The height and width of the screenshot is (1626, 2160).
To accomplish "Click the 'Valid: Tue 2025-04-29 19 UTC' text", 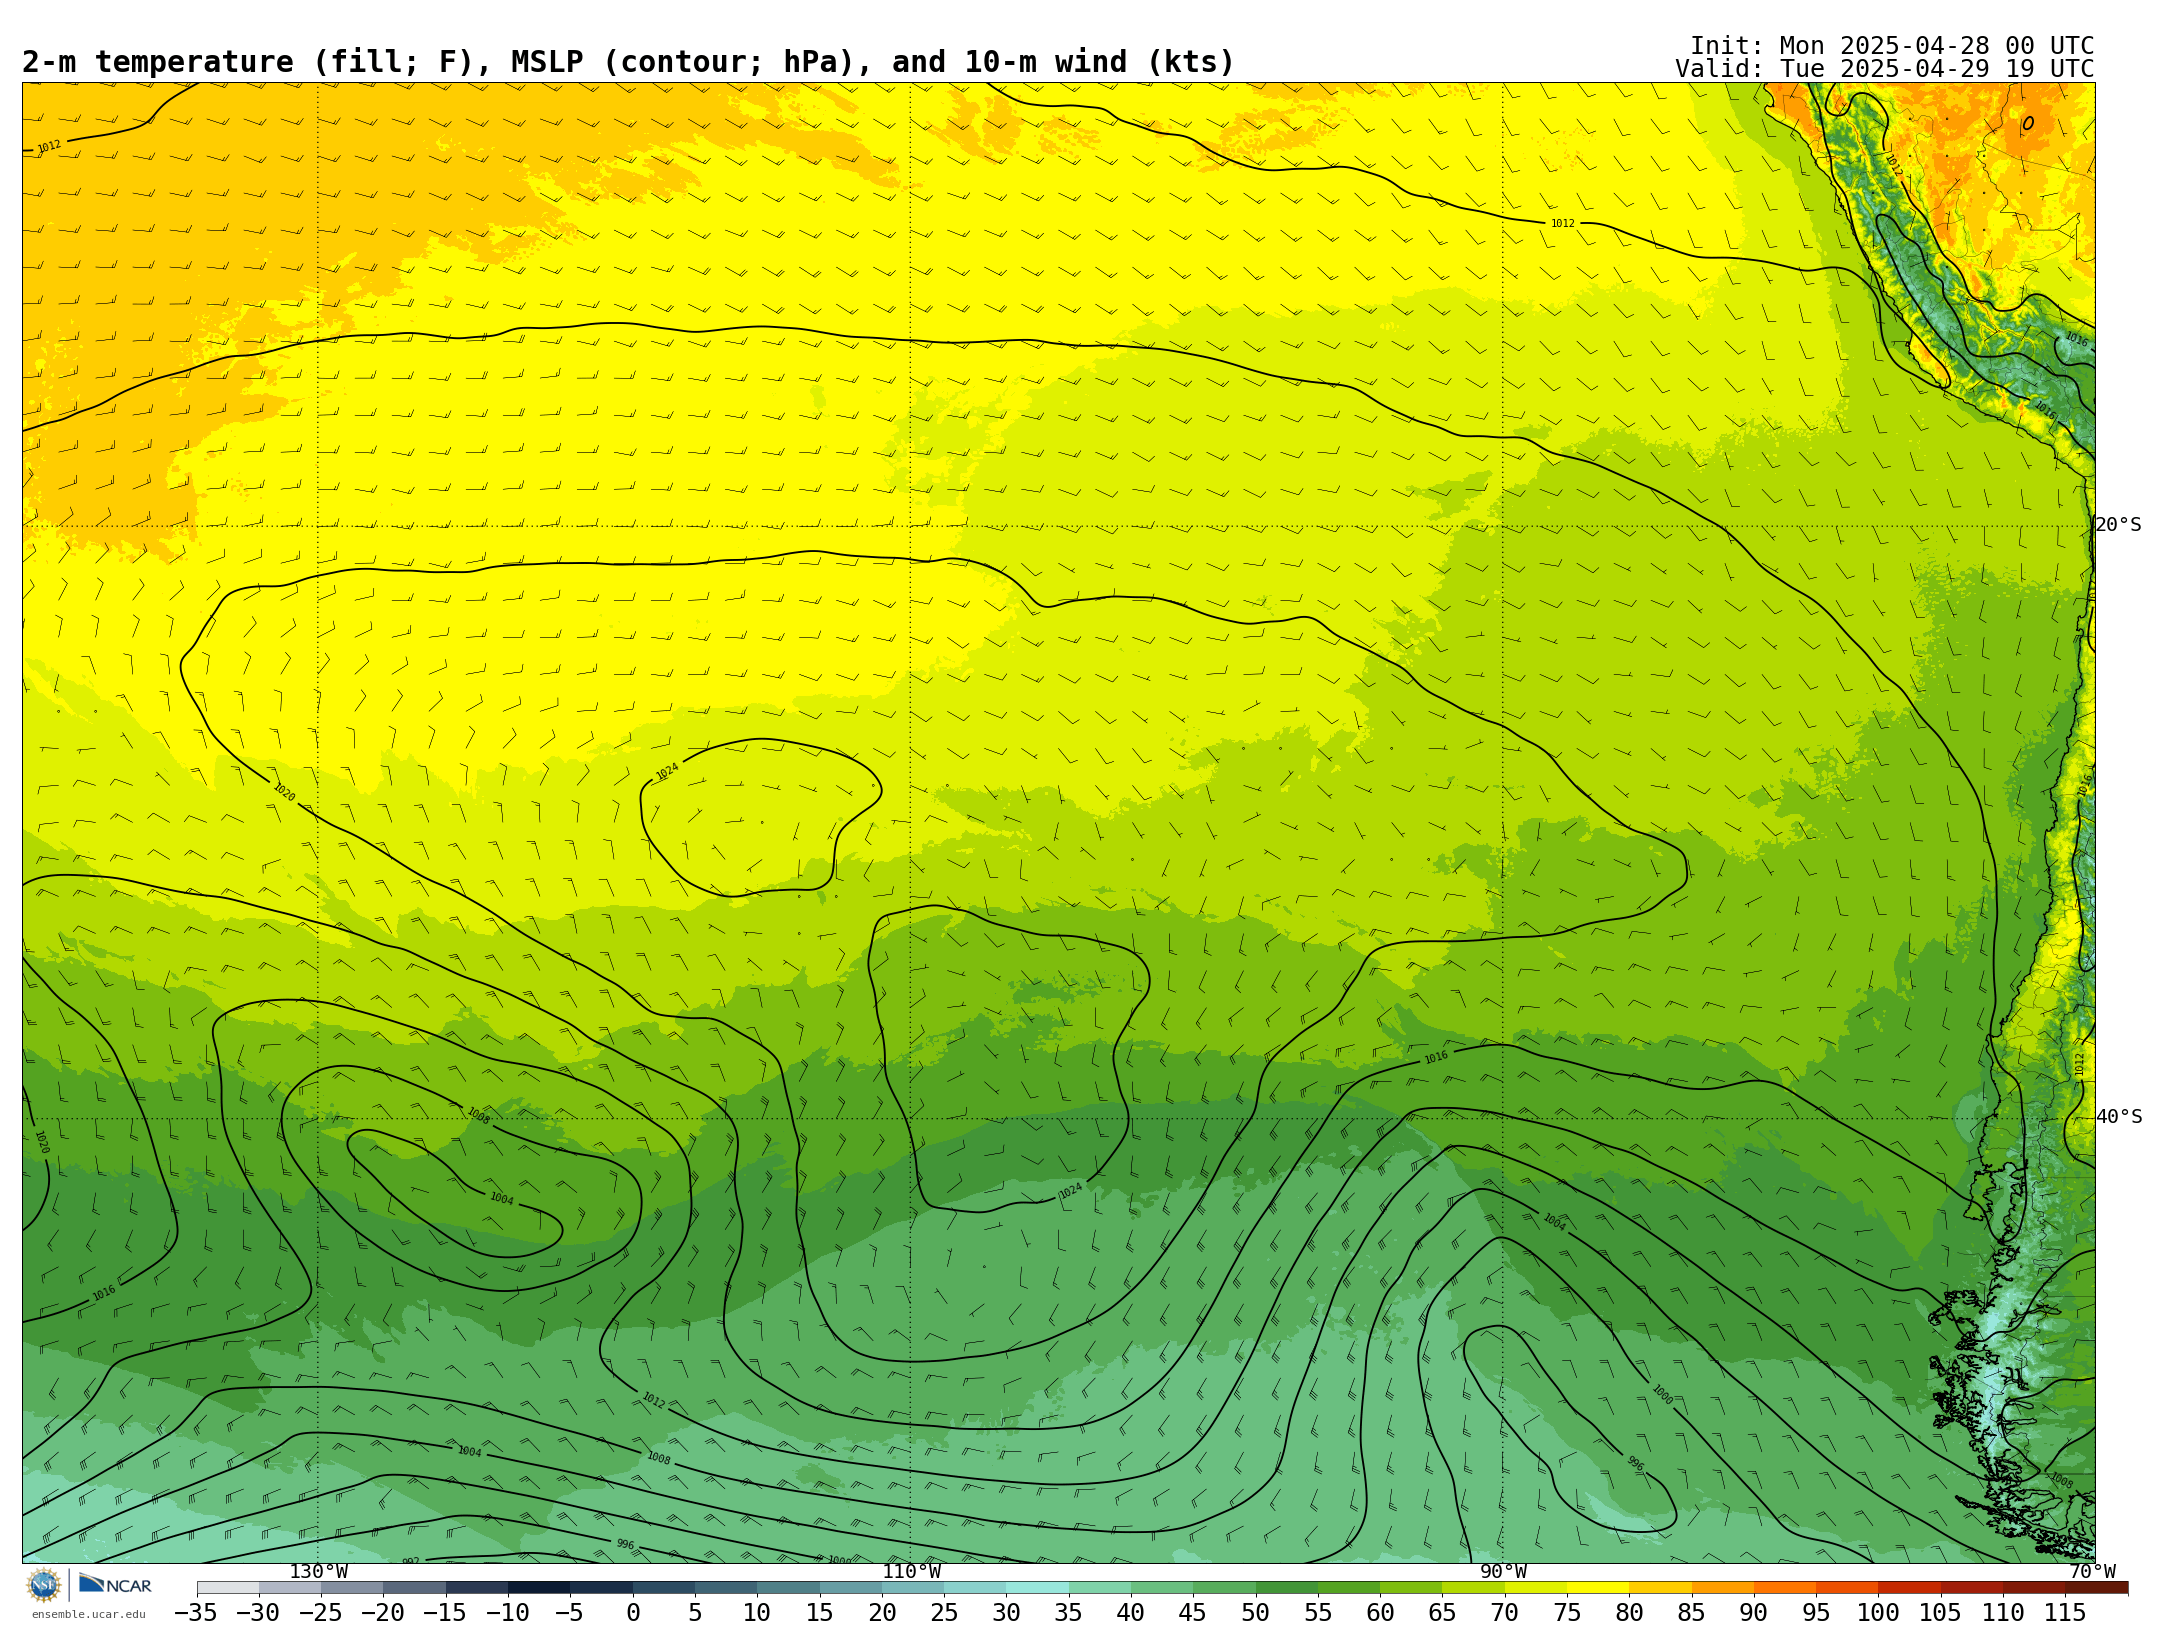I will click(1884, 69).
